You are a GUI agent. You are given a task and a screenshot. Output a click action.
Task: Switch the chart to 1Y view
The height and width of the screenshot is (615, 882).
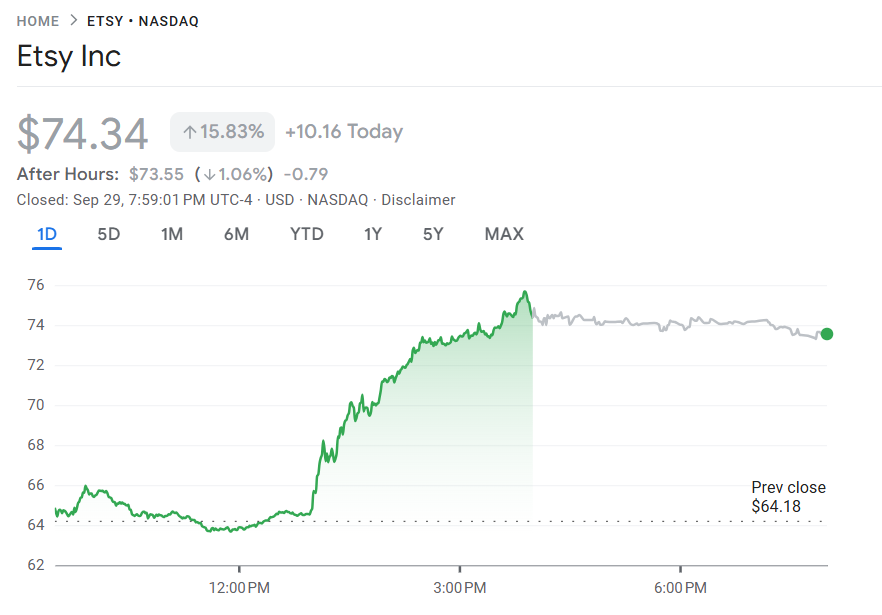pyautogui.click(x=373, y=235)
